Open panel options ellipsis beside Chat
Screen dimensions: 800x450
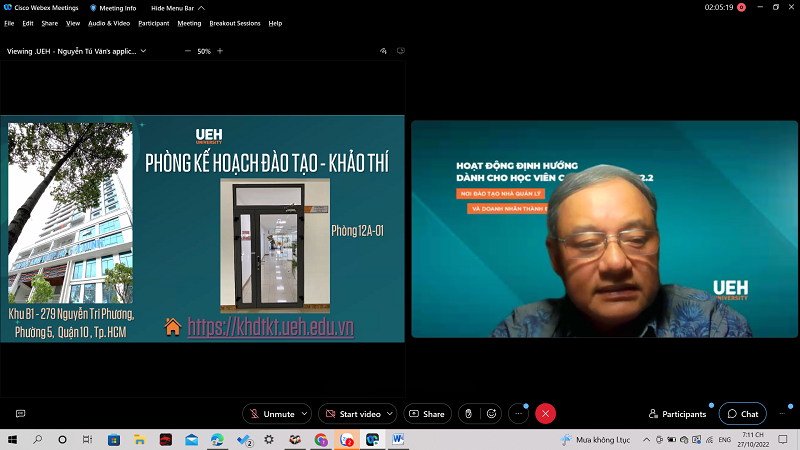point(783,414)
